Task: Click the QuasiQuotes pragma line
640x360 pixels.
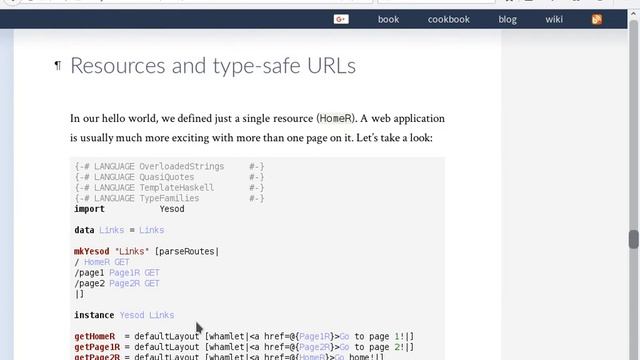Action: coord(169,177)
